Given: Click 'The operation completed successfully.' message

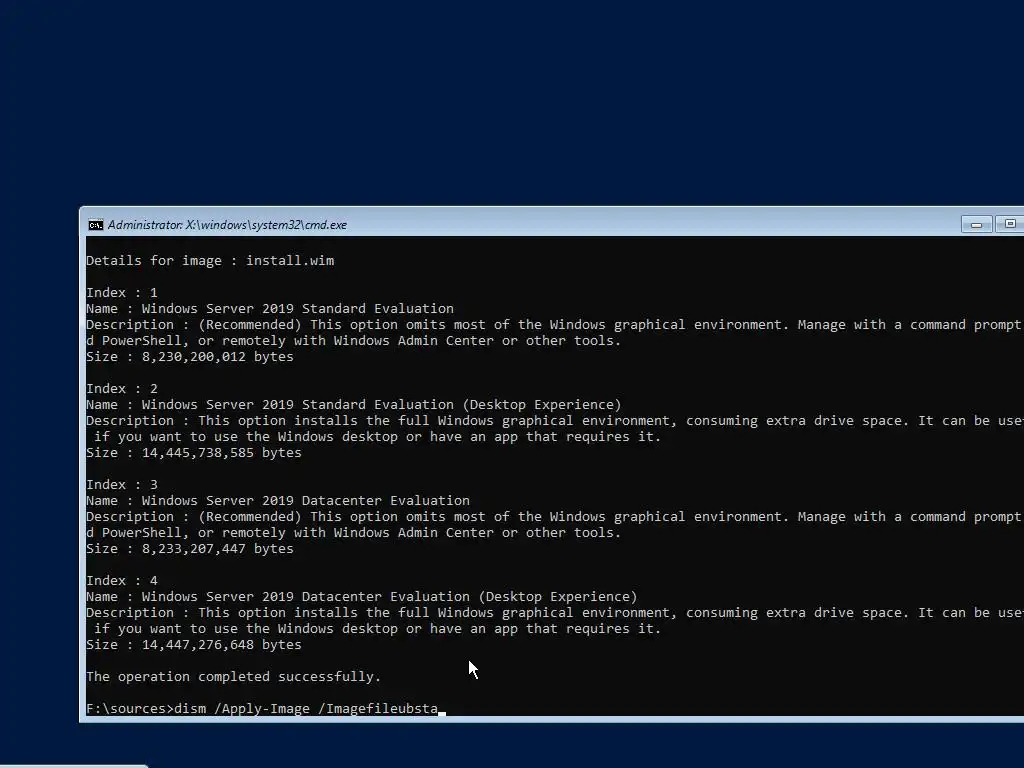Looking at the screenshot, I should point(234,677).
